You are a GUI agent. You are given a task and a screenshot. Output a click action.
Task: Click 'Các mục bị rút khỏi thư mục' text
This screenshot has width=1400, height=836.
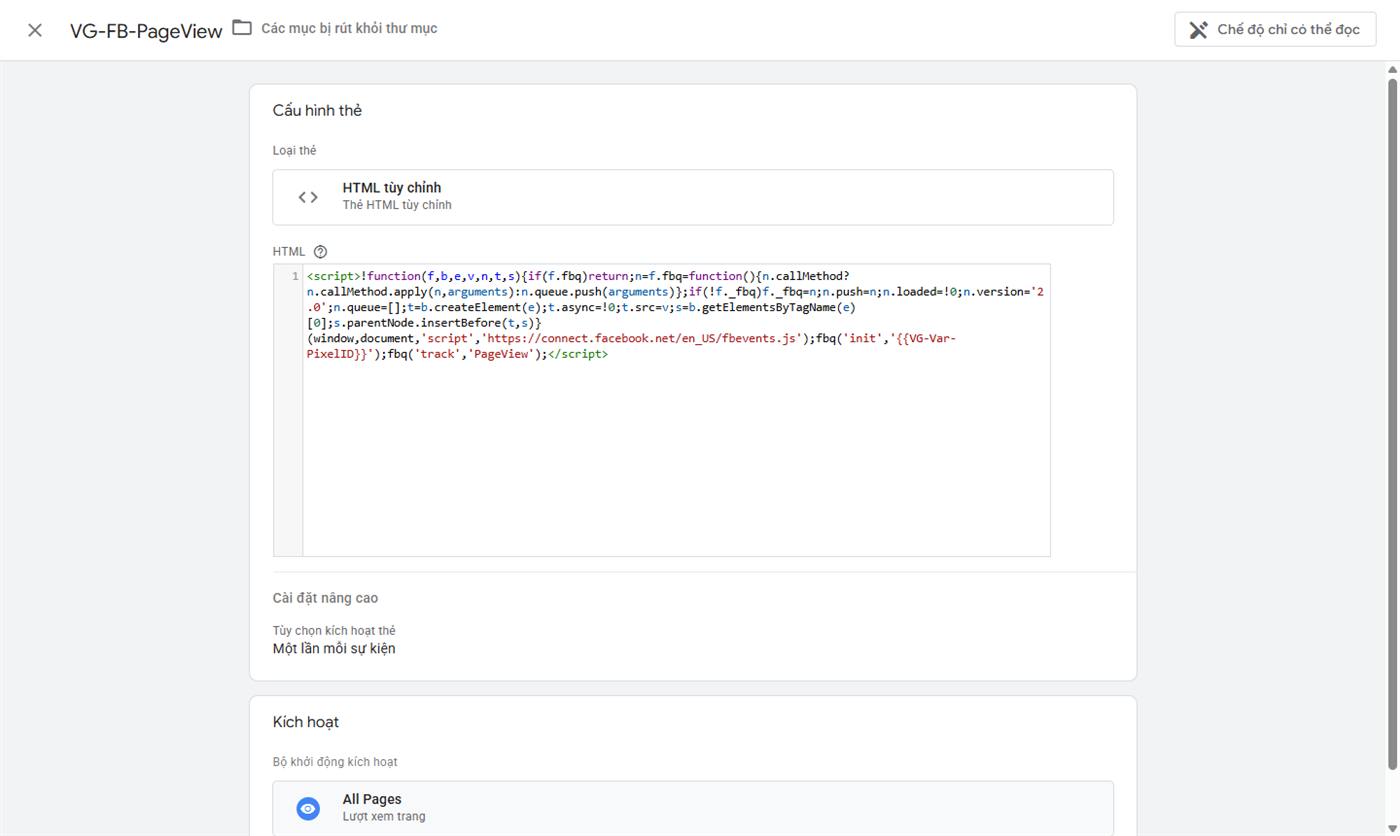[x=349, y=28]
